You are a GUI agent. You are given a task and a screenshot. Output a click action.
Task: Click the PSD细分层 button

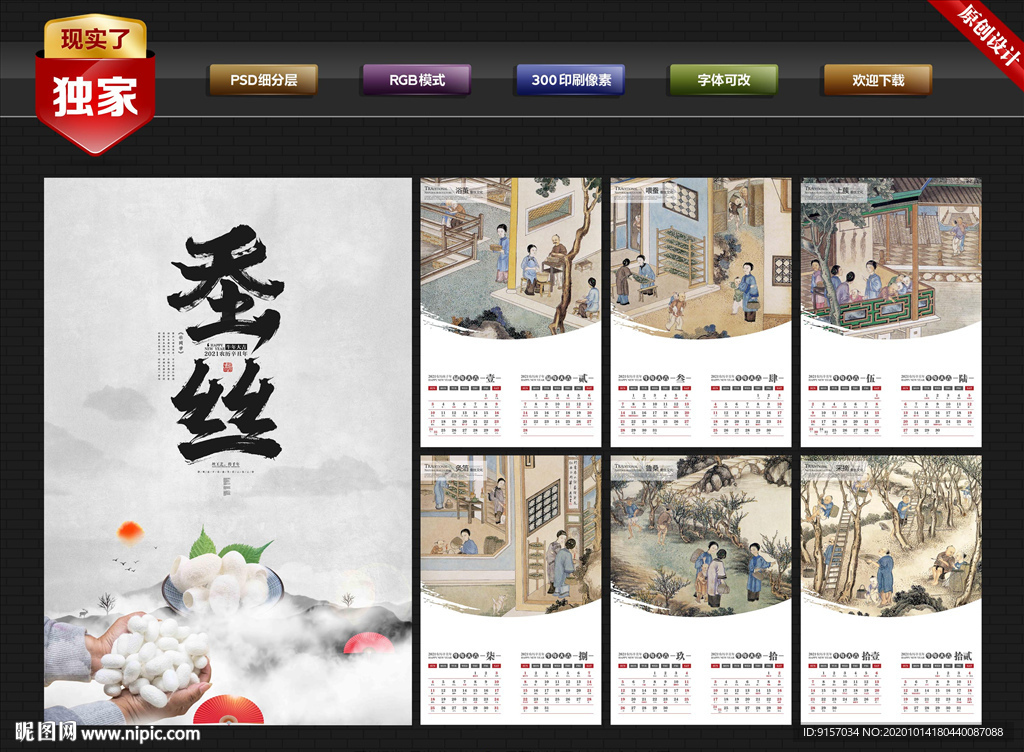click(263, 80)
